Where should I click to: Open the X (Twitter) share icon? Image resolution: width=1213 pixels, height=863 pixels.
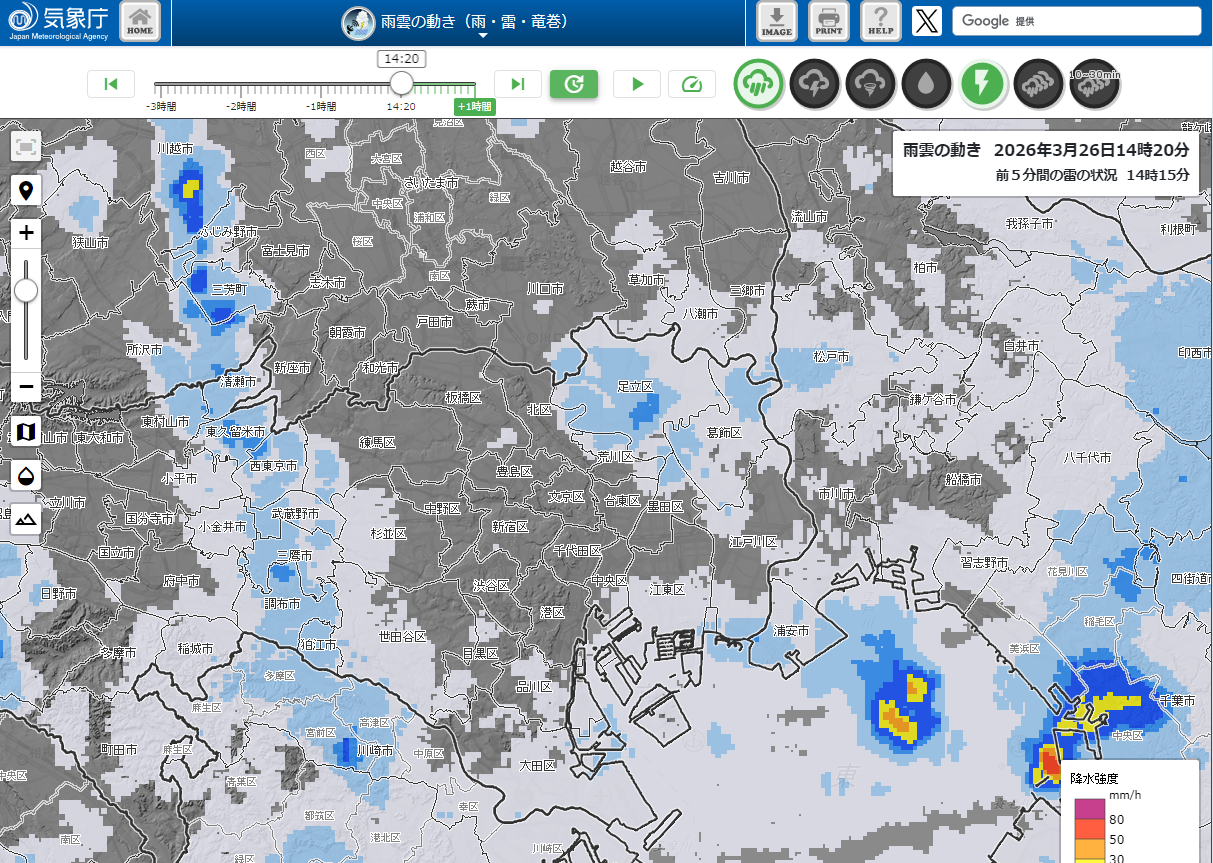(x=927, y=21)
